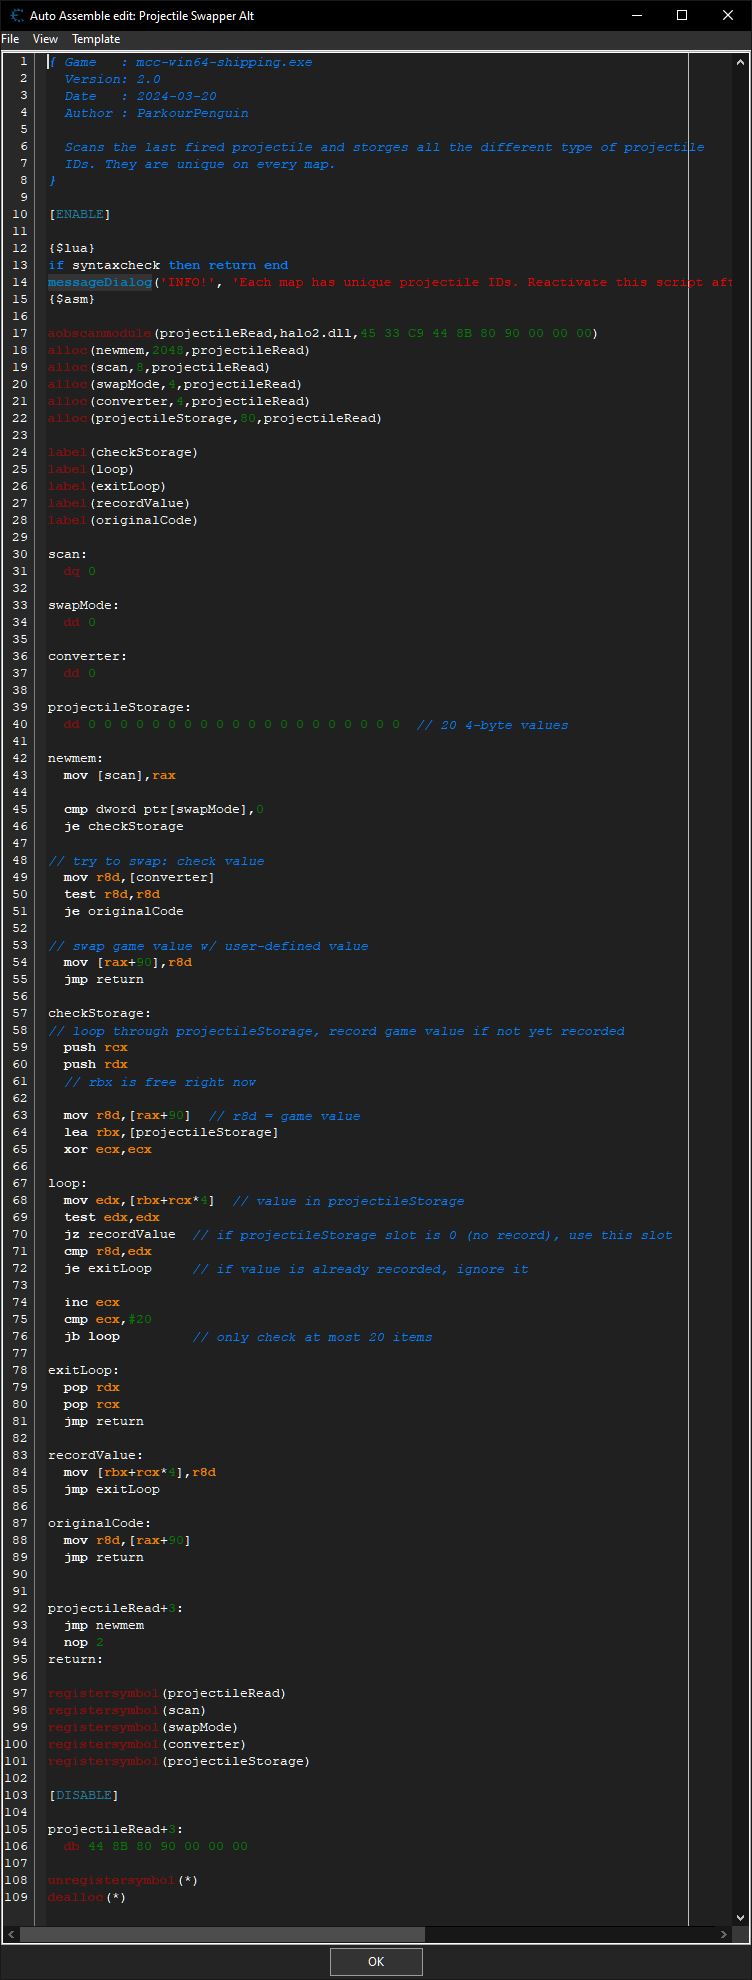The image size is (752, 1980).
Task: Click the {$lua} directive line
Action: 72,248
